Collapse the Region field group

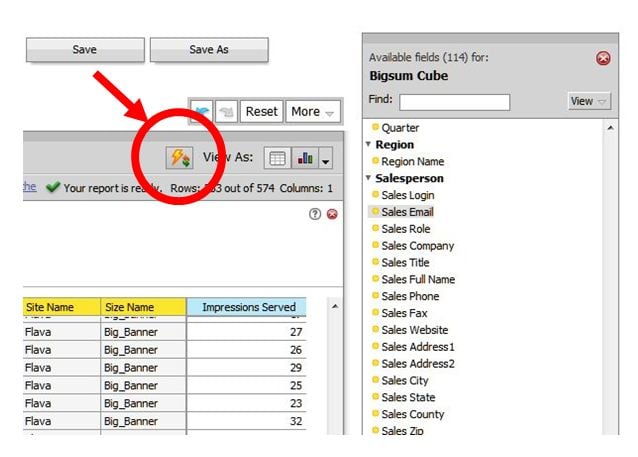coord(369,145)
